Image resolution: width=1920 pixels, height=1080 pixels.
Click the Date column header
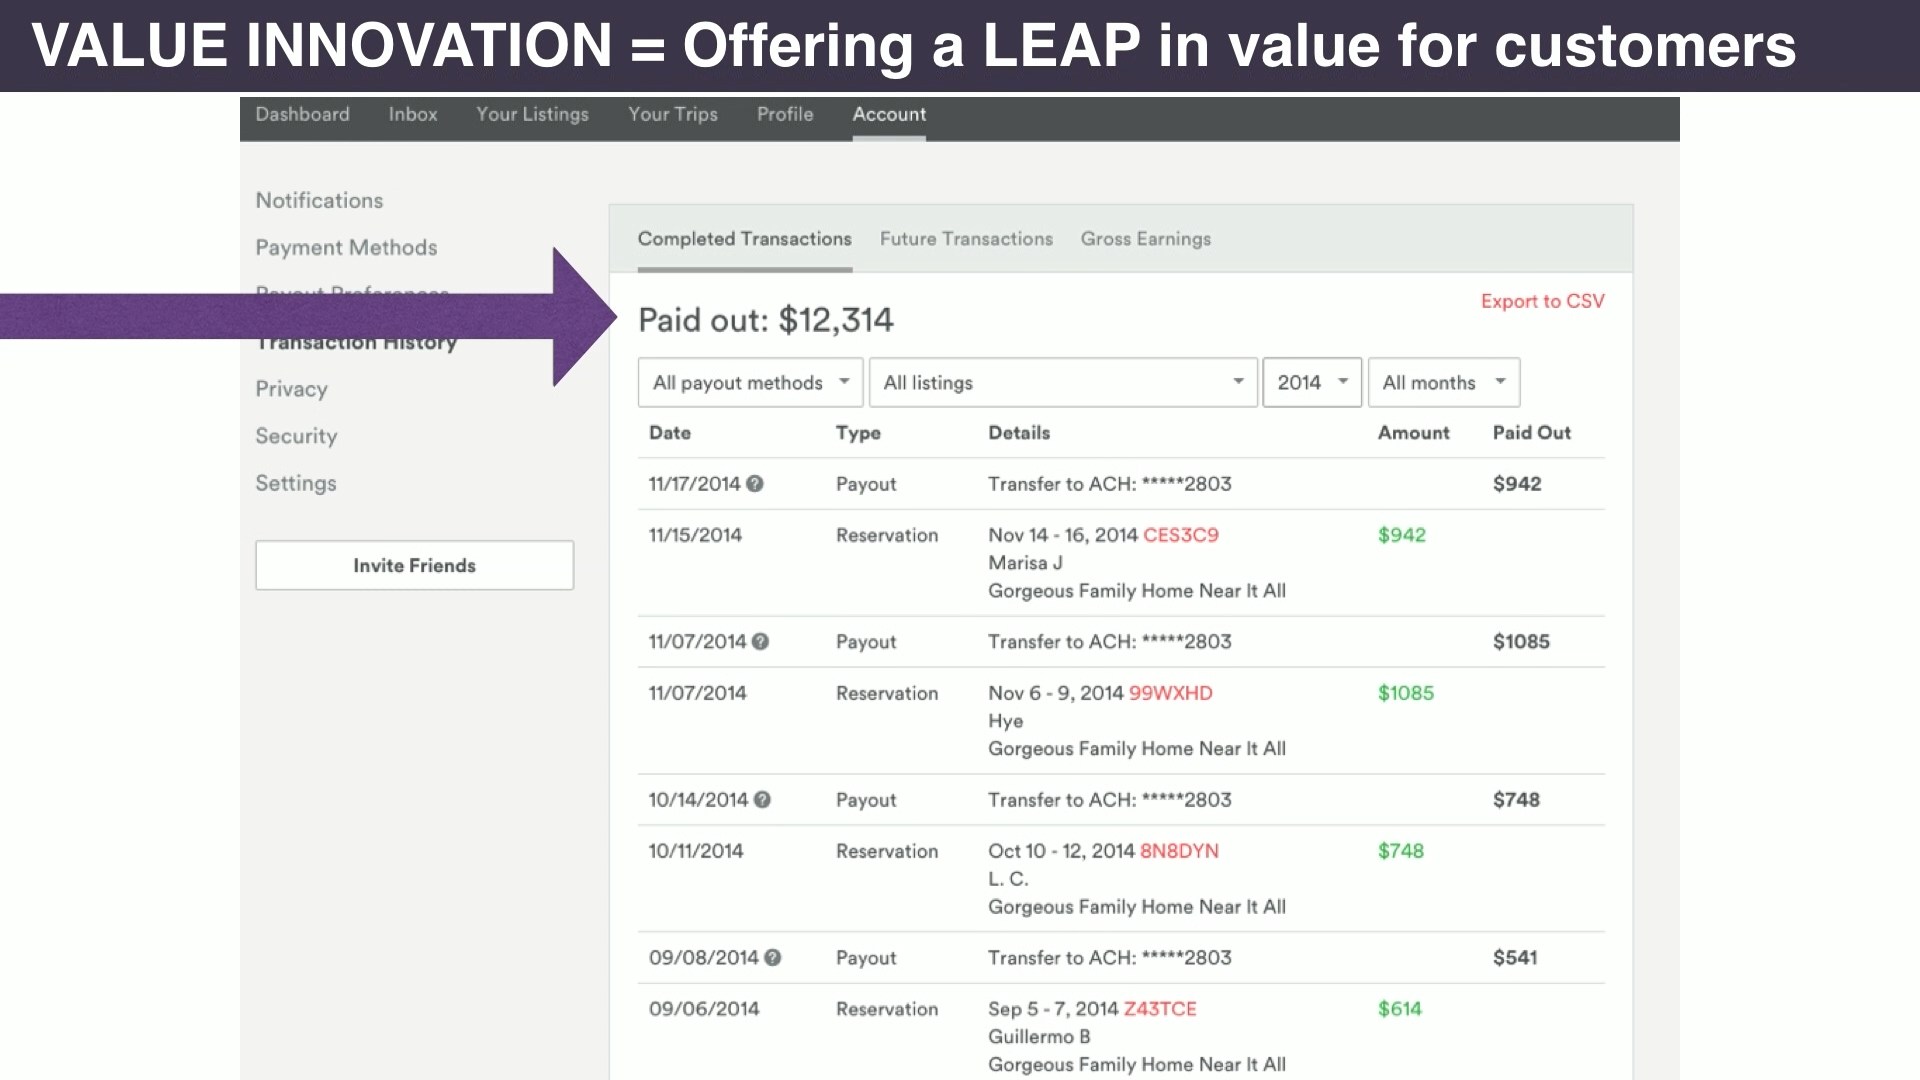pos(670,433)
